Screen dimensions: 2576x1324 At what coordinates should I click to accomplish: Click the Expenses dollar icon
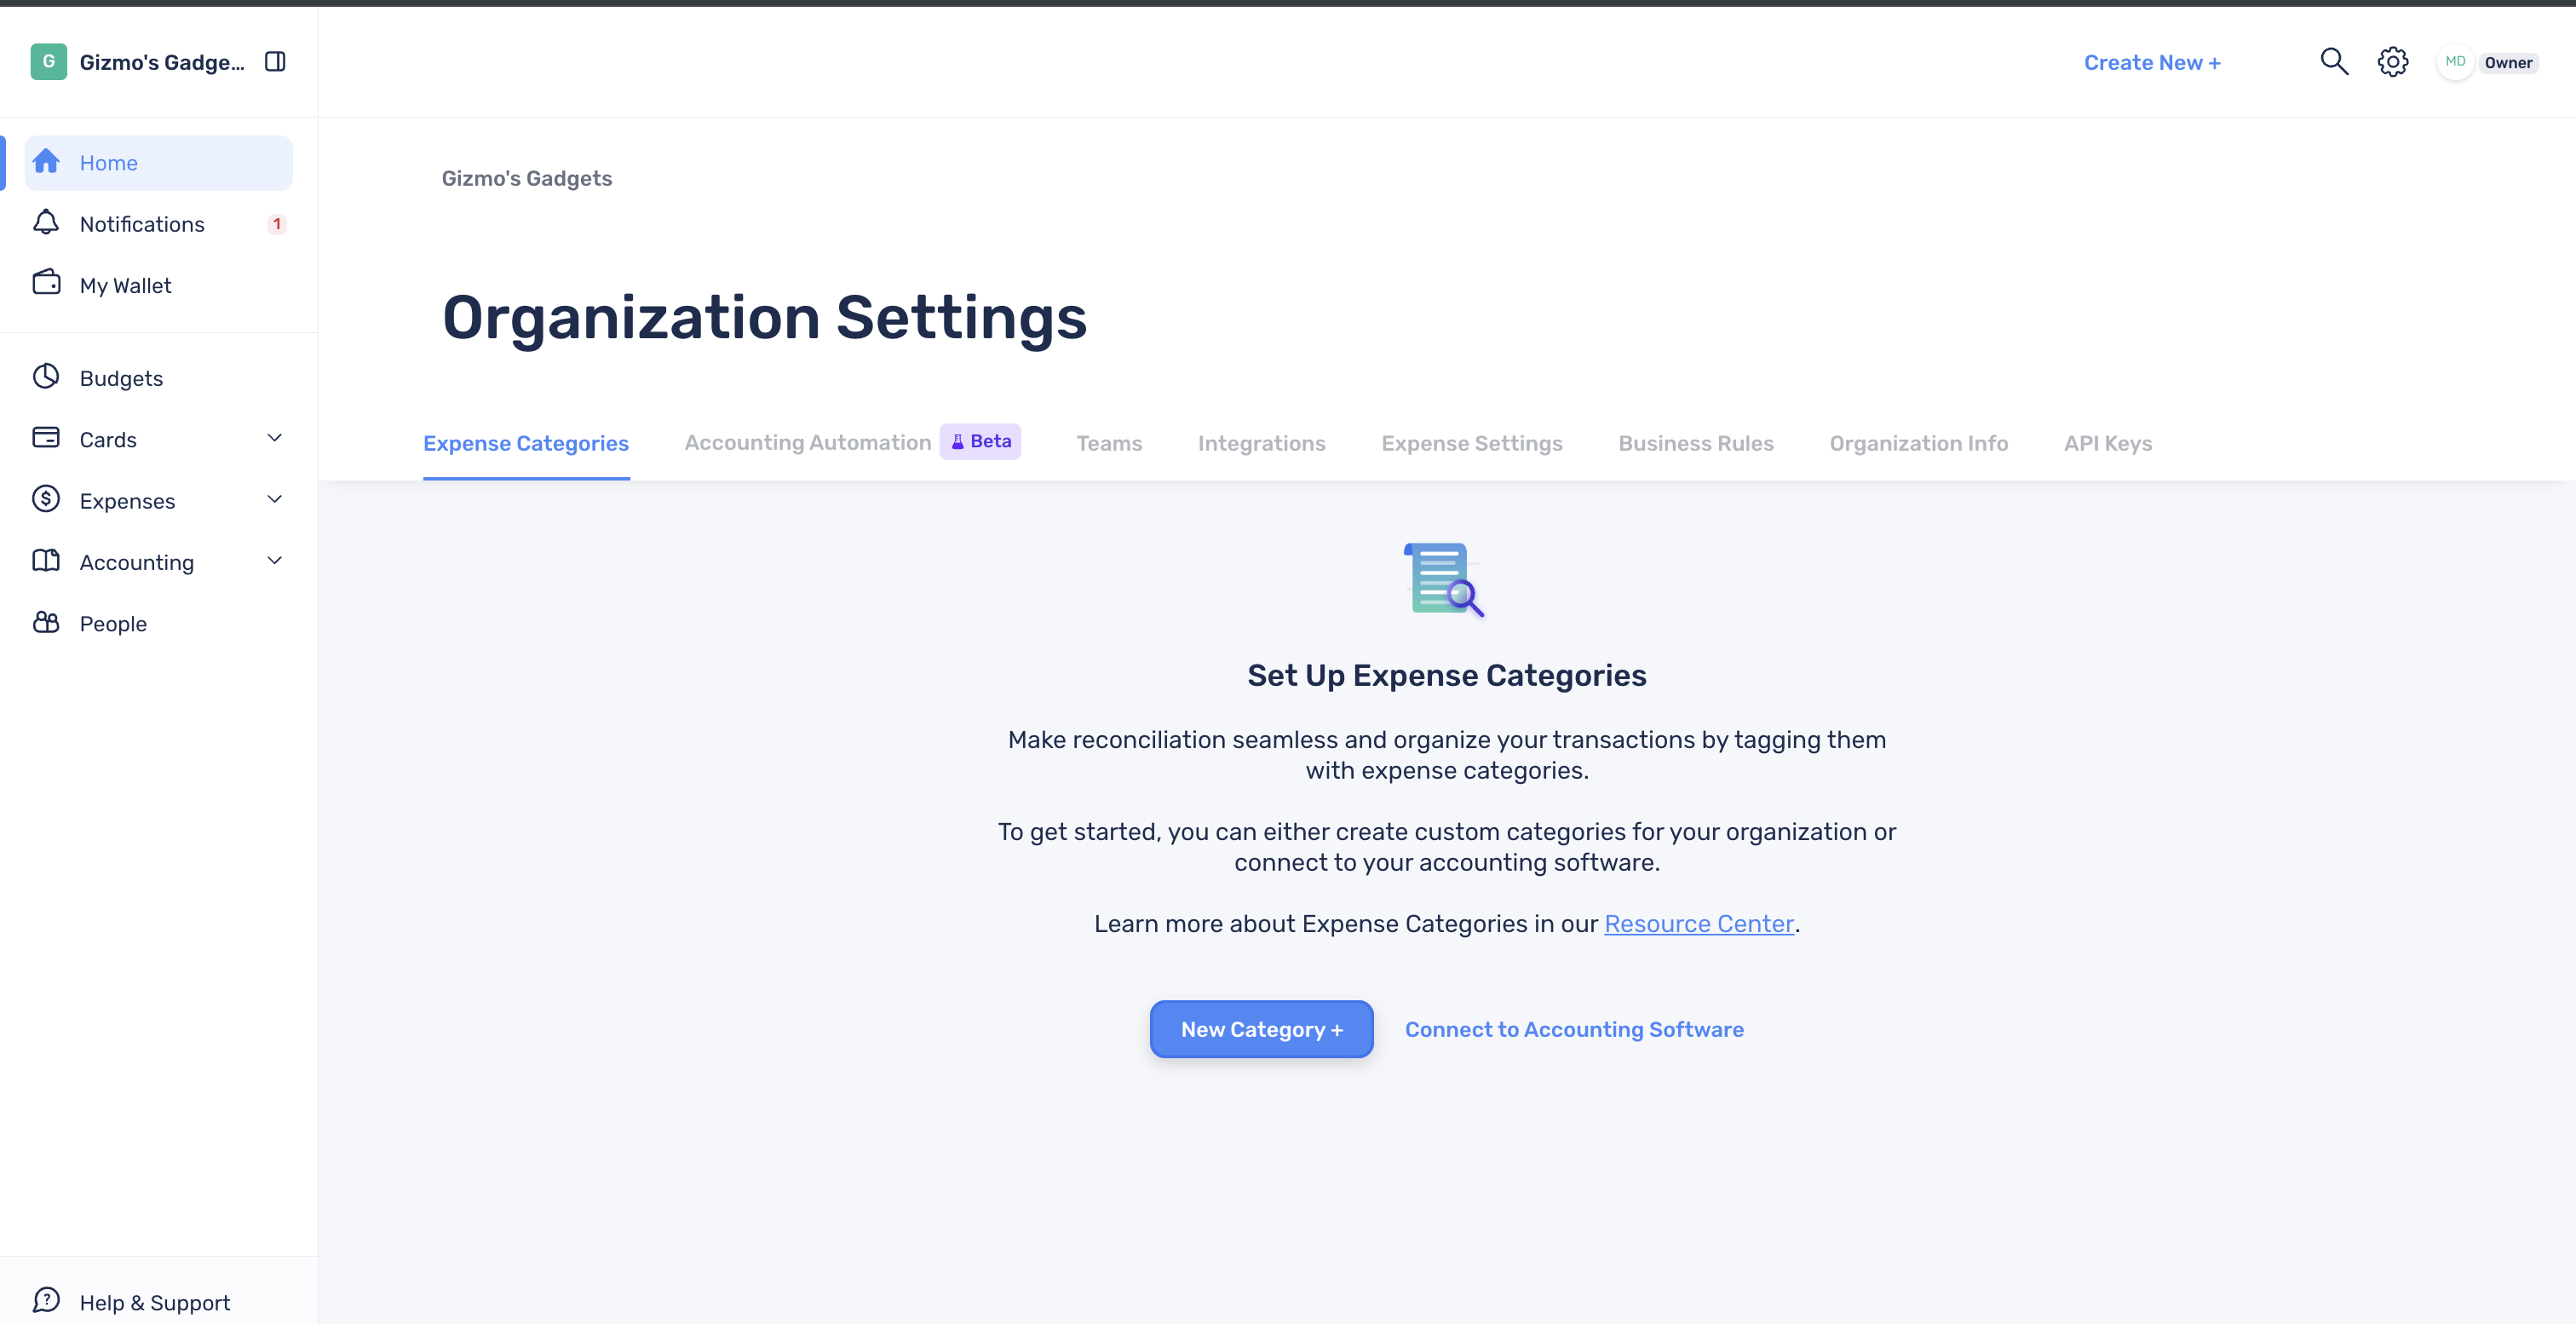[x=46, y=499]
